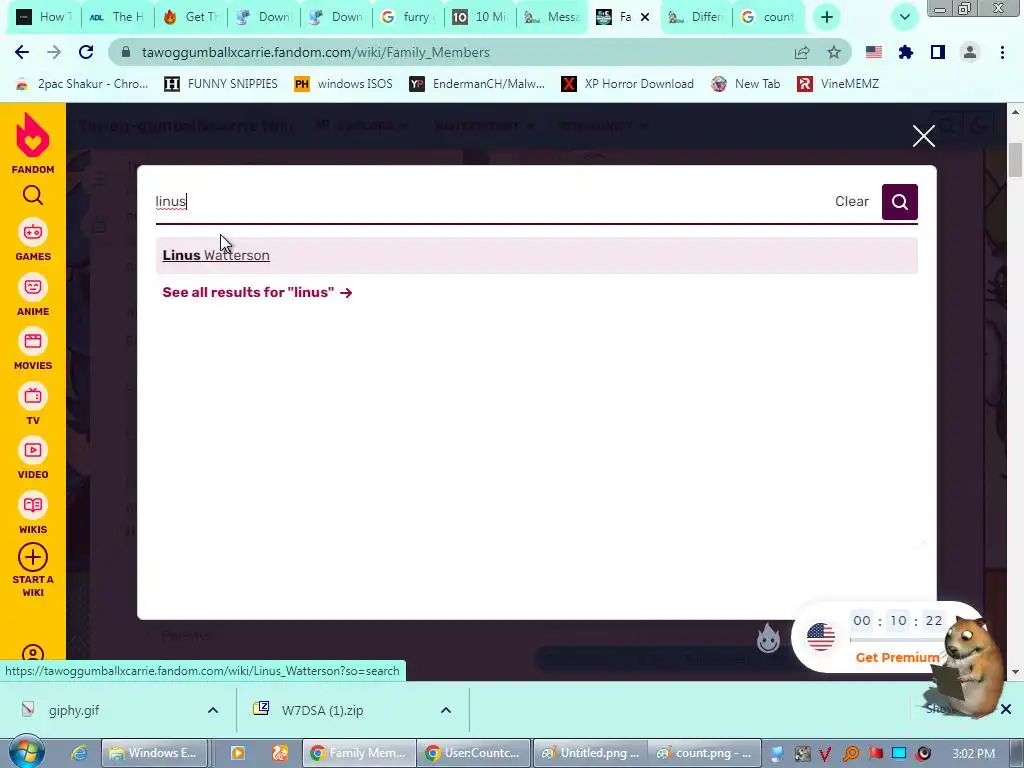Open the EndermanCH/Malw... bookmark
This screenshot has width=1024, height=768.
pyautogui.click(x=477, y=84)
